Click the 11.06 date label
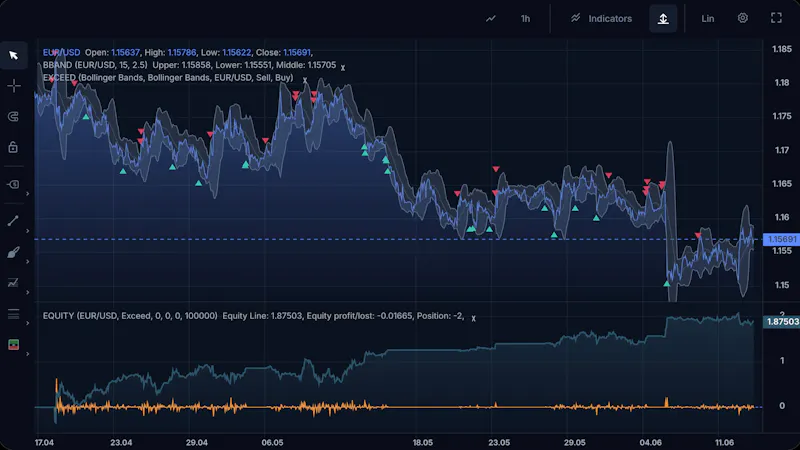This screenshot has height=450, width=800. (724, 442)
